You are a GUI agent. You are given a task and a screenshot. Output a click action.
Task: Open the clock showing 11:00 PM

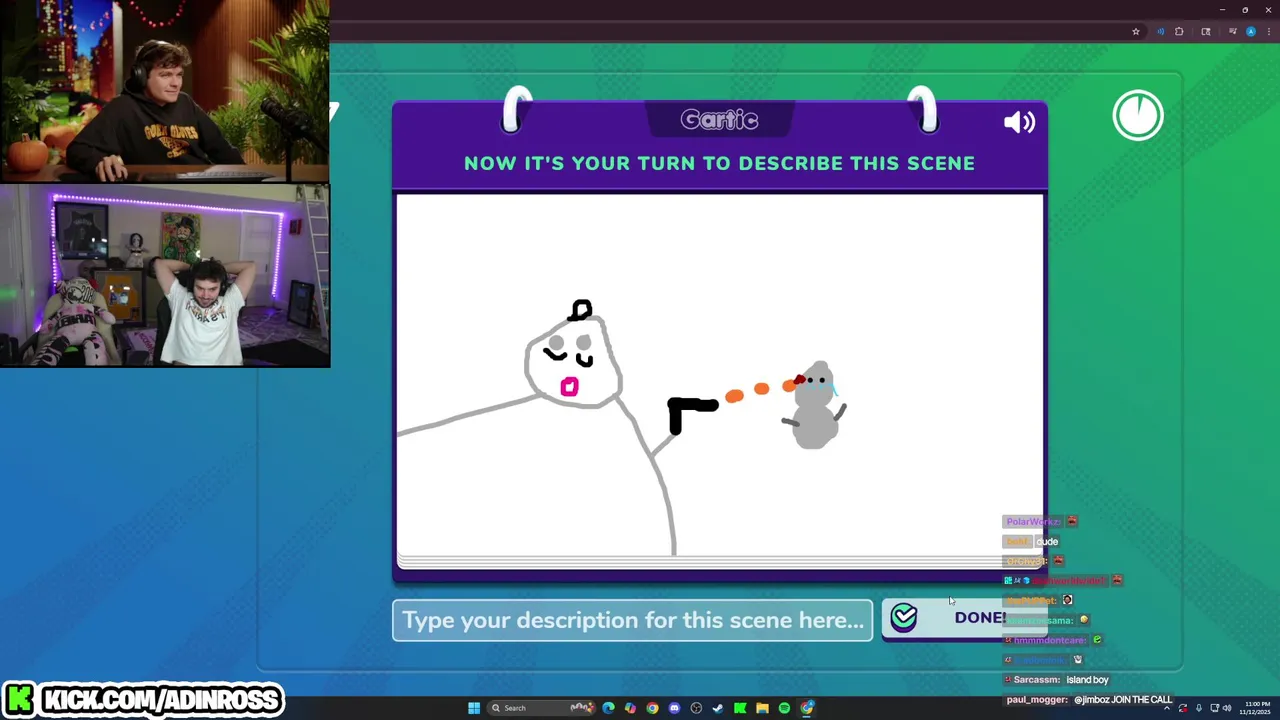coord(1257,708)
